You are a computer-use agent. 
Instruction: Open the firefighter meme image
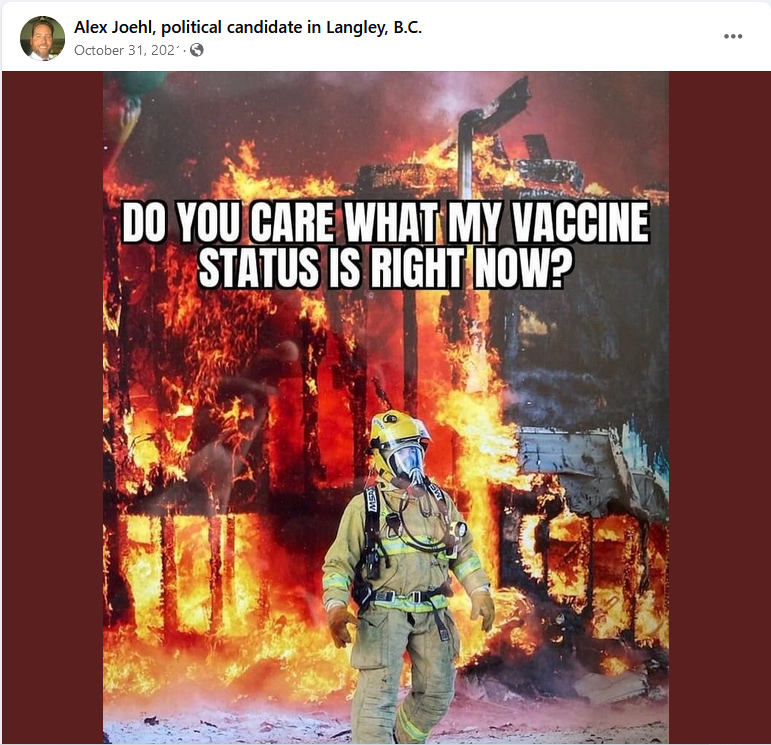(386, 407)
